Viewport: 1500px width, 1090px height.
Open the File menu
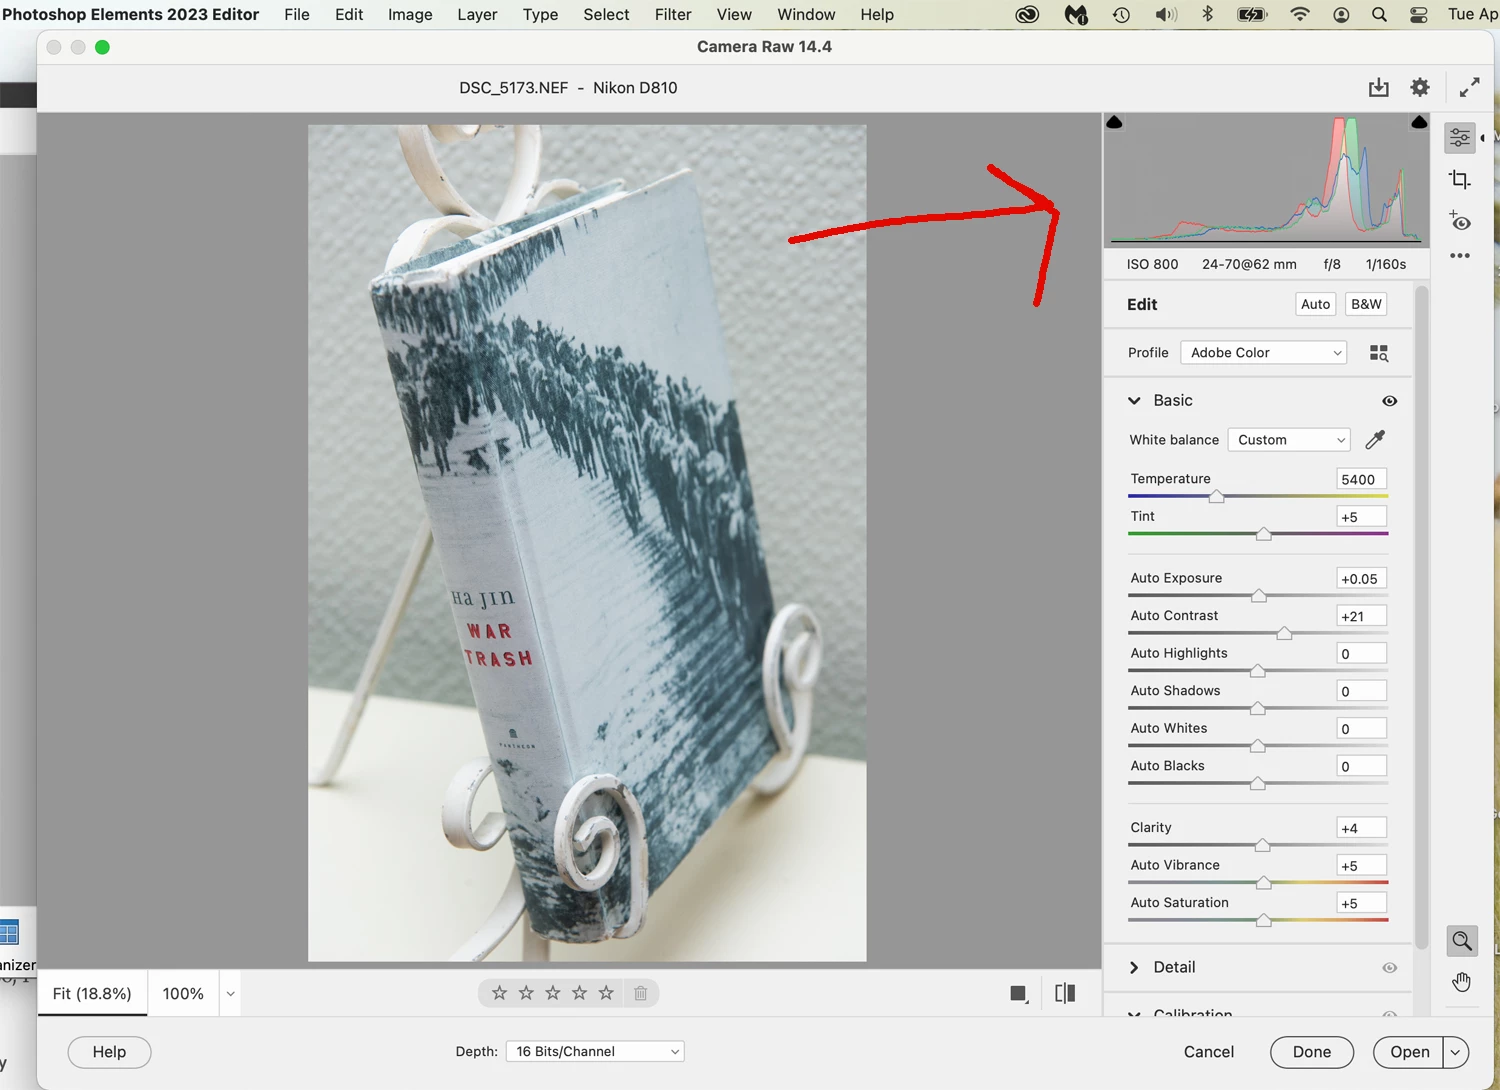coord(297,14)
